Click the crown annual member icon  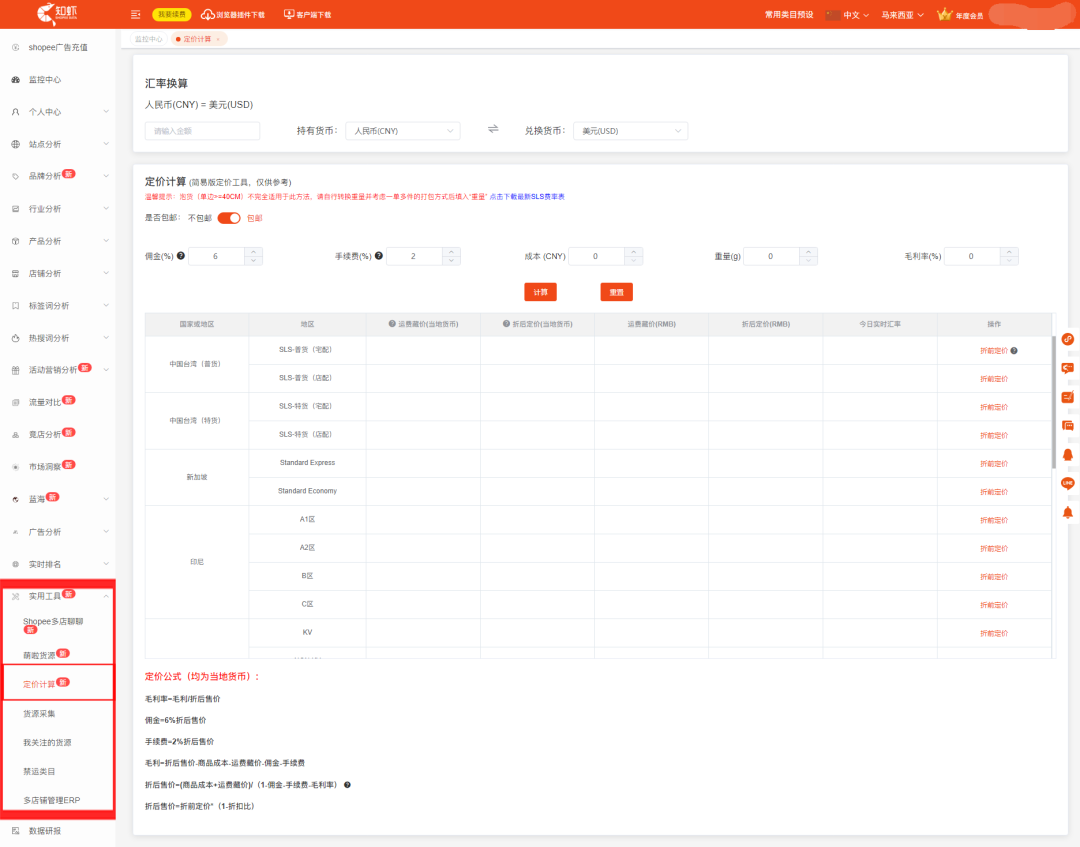tap(944, 14)
